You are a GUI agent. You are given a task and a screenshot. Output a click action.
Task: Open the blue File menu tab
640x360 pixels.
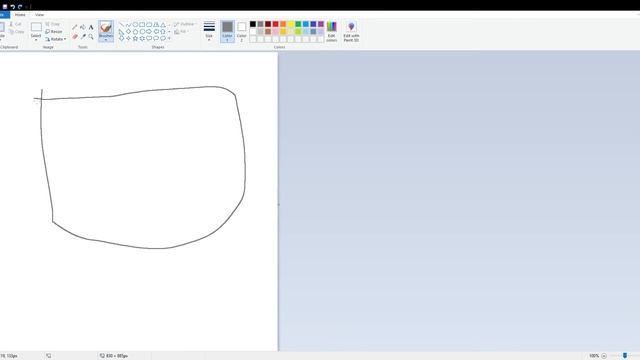pos(4,15)
